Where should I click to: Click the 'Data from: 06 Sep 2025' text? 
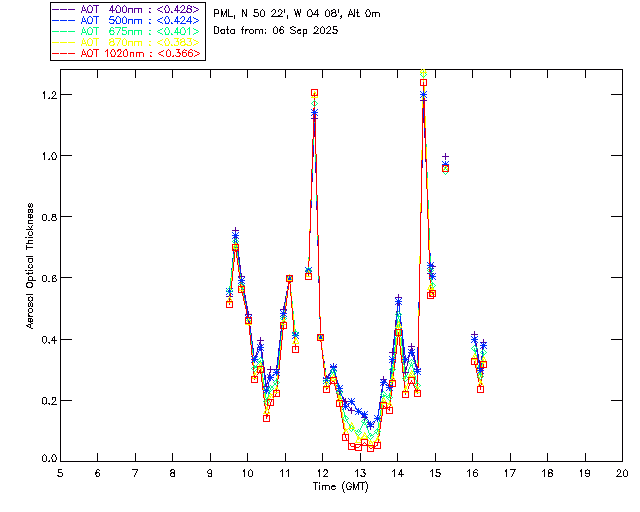pos(276,31)
